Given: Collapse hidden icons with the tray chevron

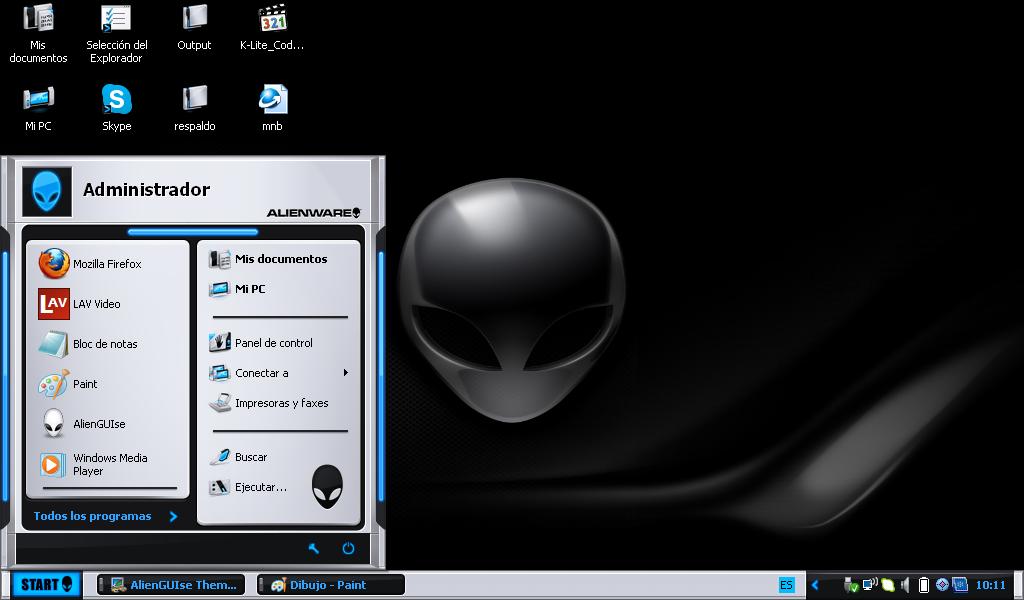Looking at the screenshot, I should (x=815, y=583).
